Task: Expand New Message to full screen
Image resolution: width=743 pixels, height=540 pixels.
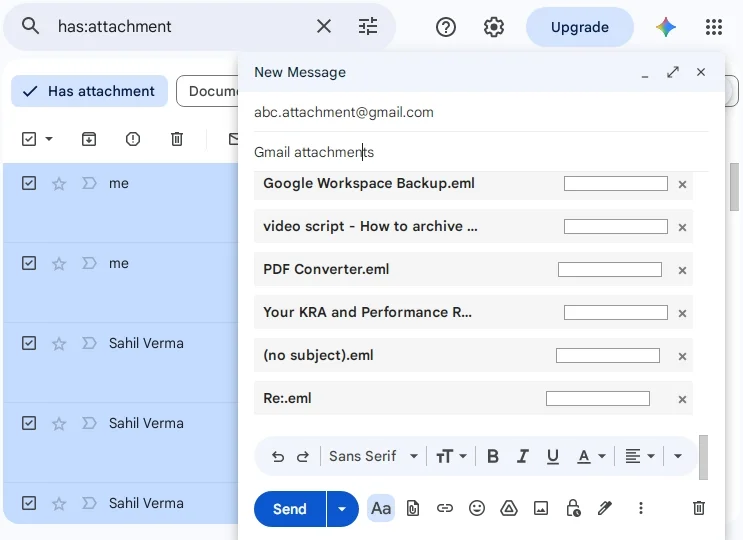Action: coord(673,72)
